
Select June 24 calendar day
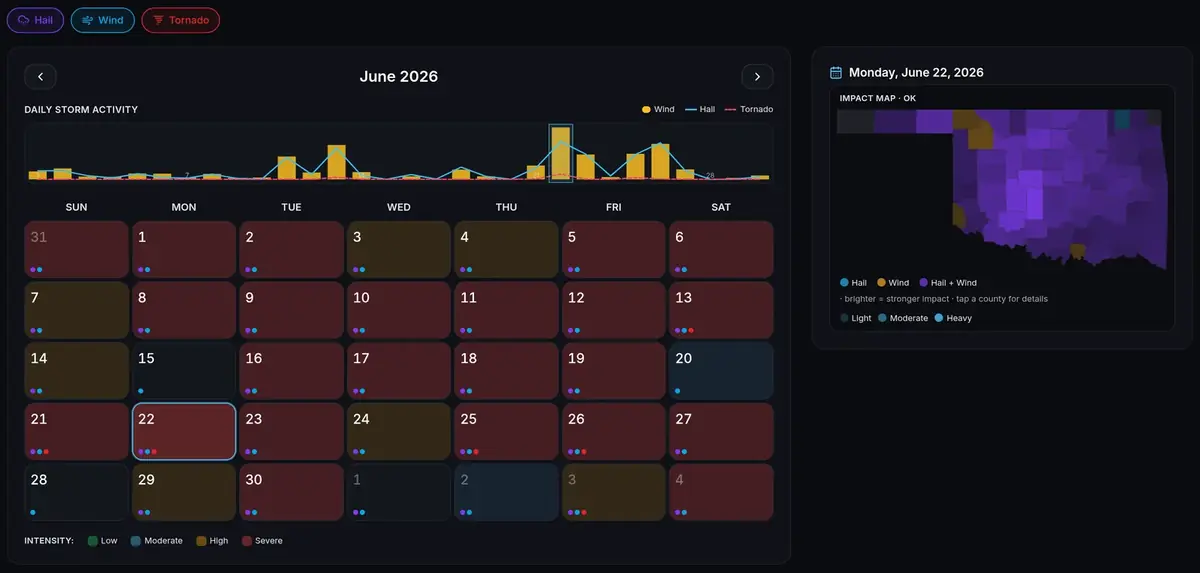coord(399,431)
